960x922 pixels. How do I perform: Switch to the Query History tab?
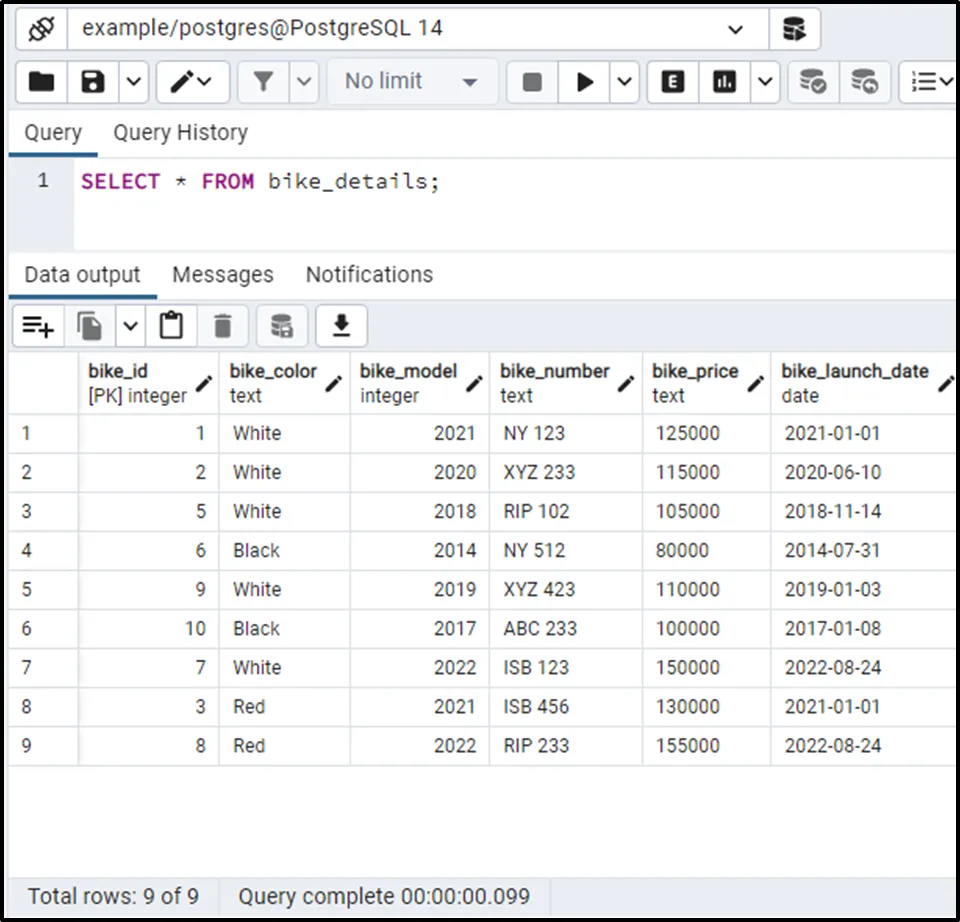pyautogui.click(x=180, y=133)
